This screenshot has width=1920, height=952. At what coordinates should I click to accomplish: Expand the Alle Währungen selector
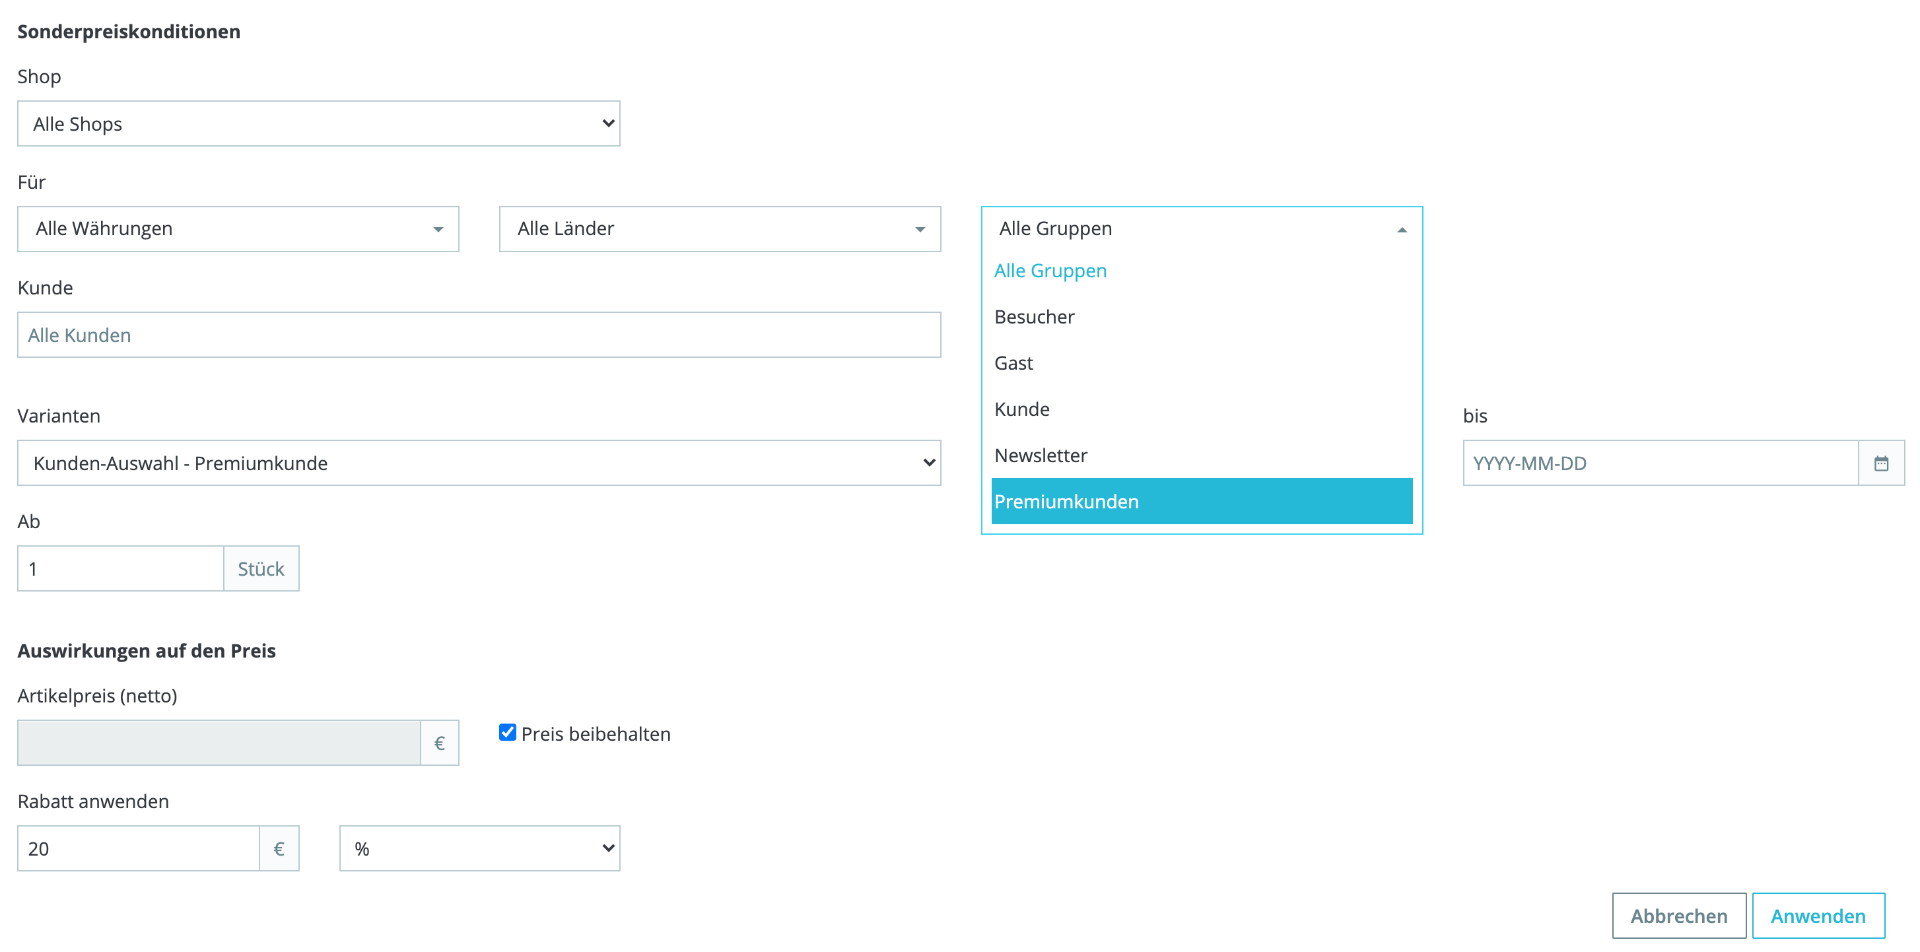click(238, 229)
